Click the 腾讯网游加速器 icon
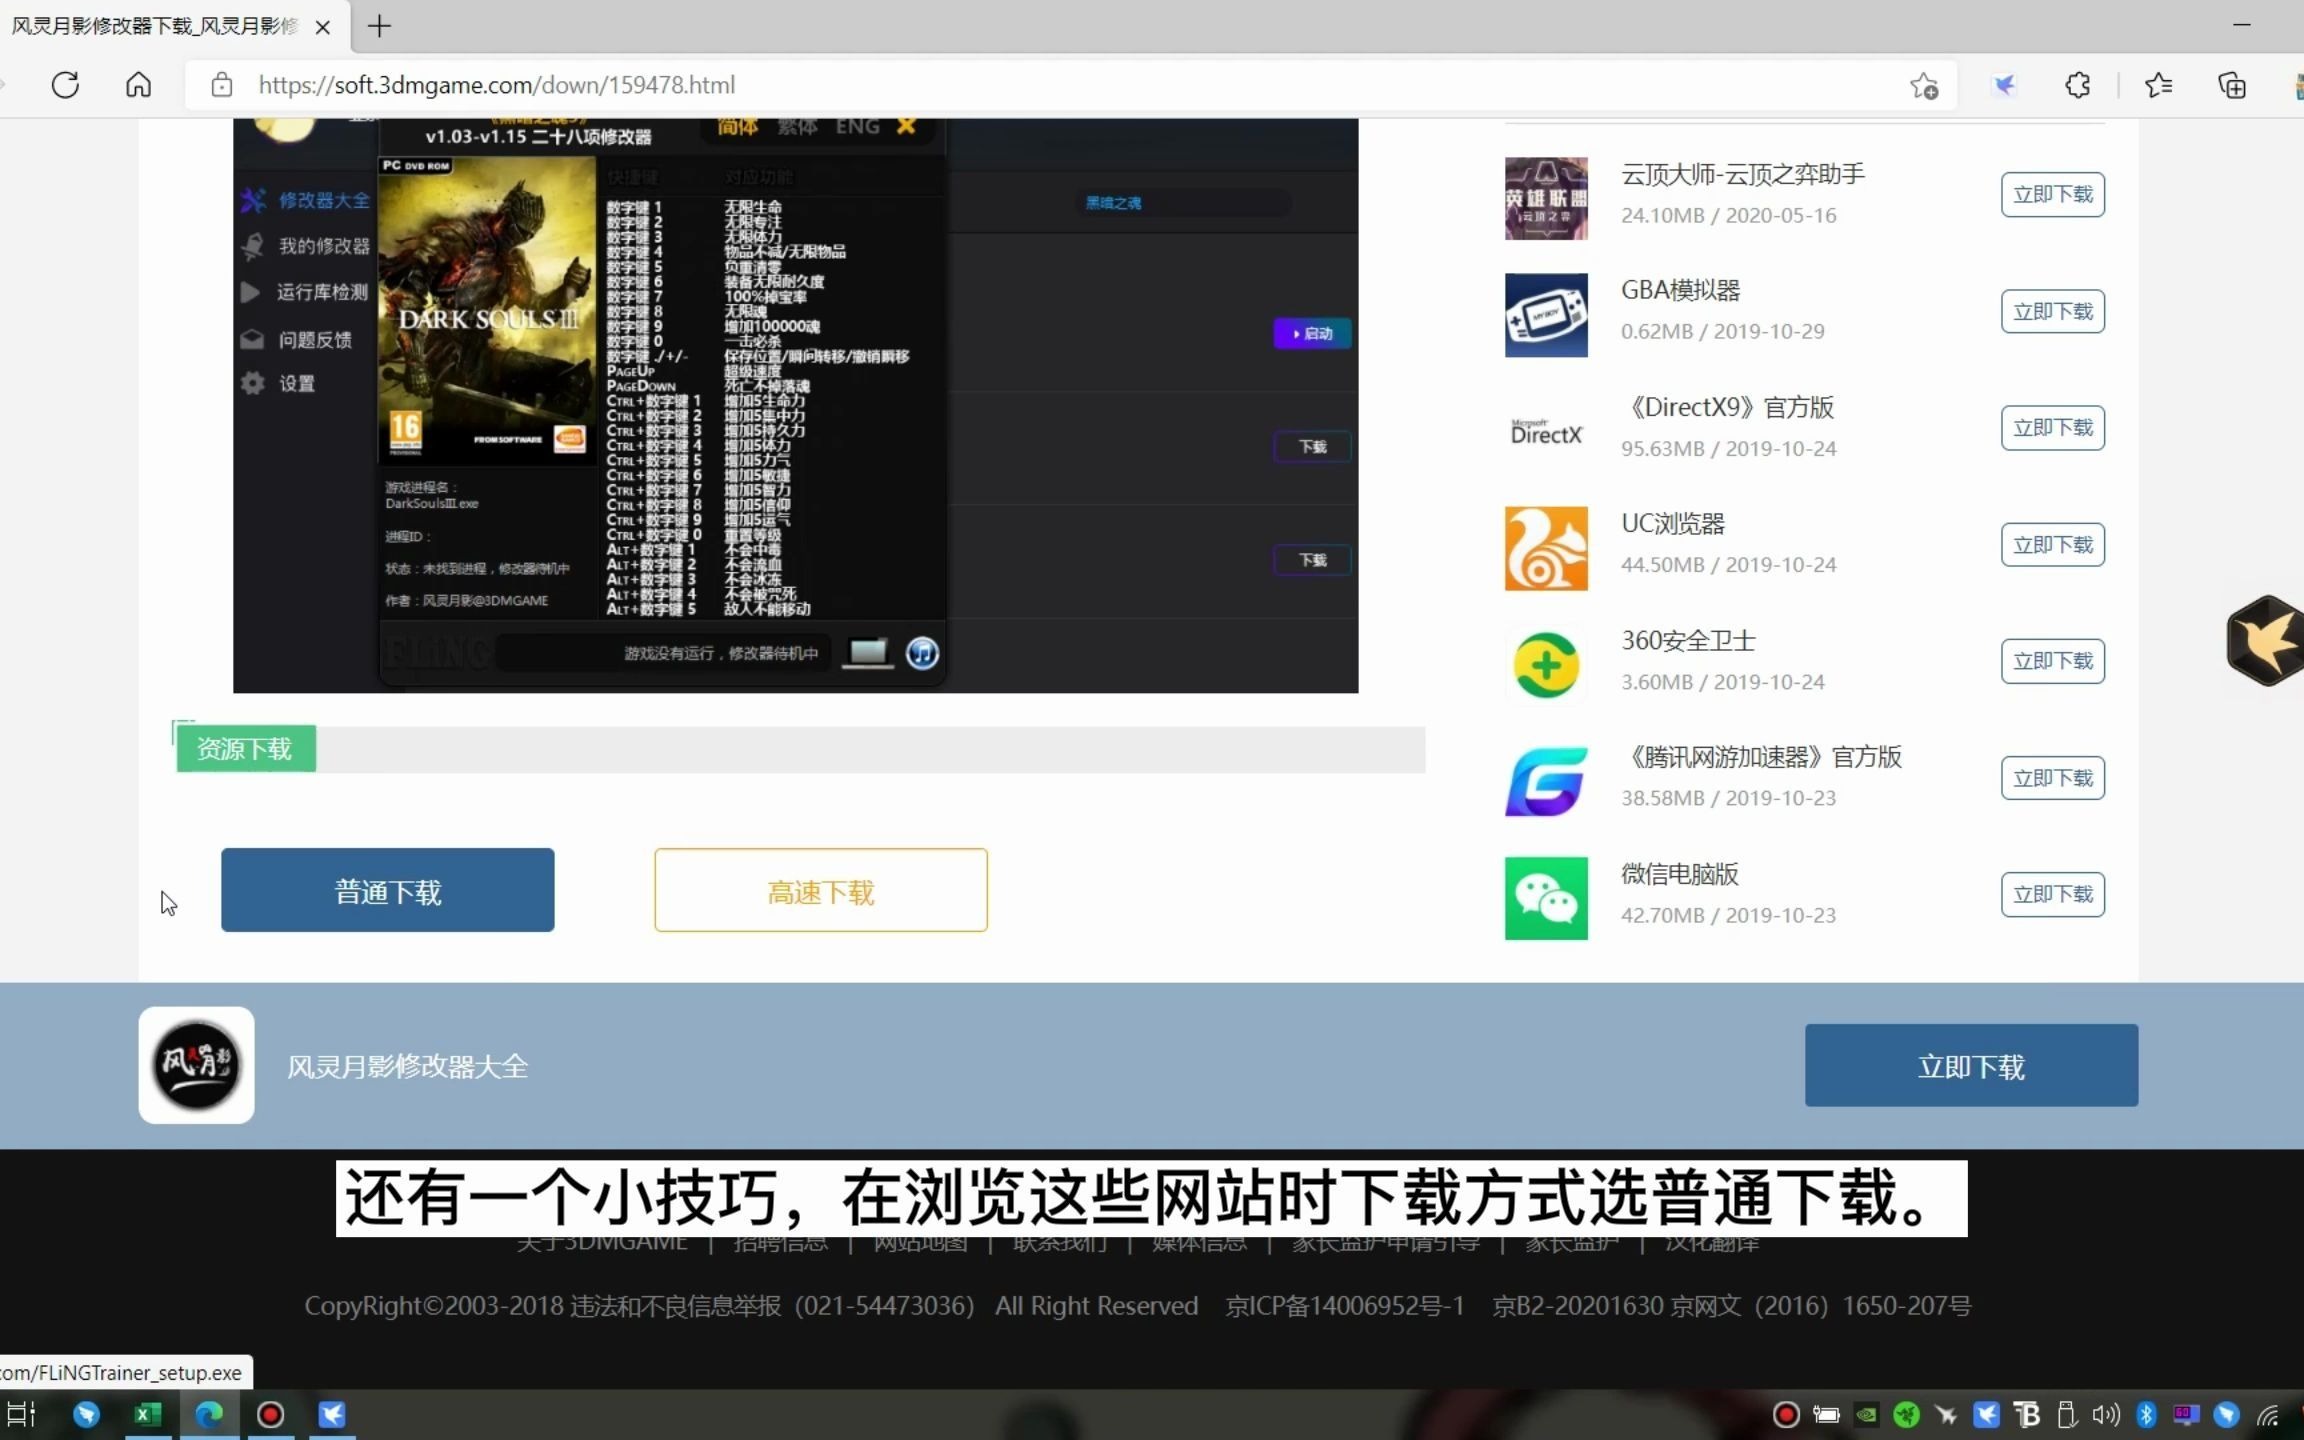The height and width of the screenshot is (1440, 2304). pos(1546,781)
